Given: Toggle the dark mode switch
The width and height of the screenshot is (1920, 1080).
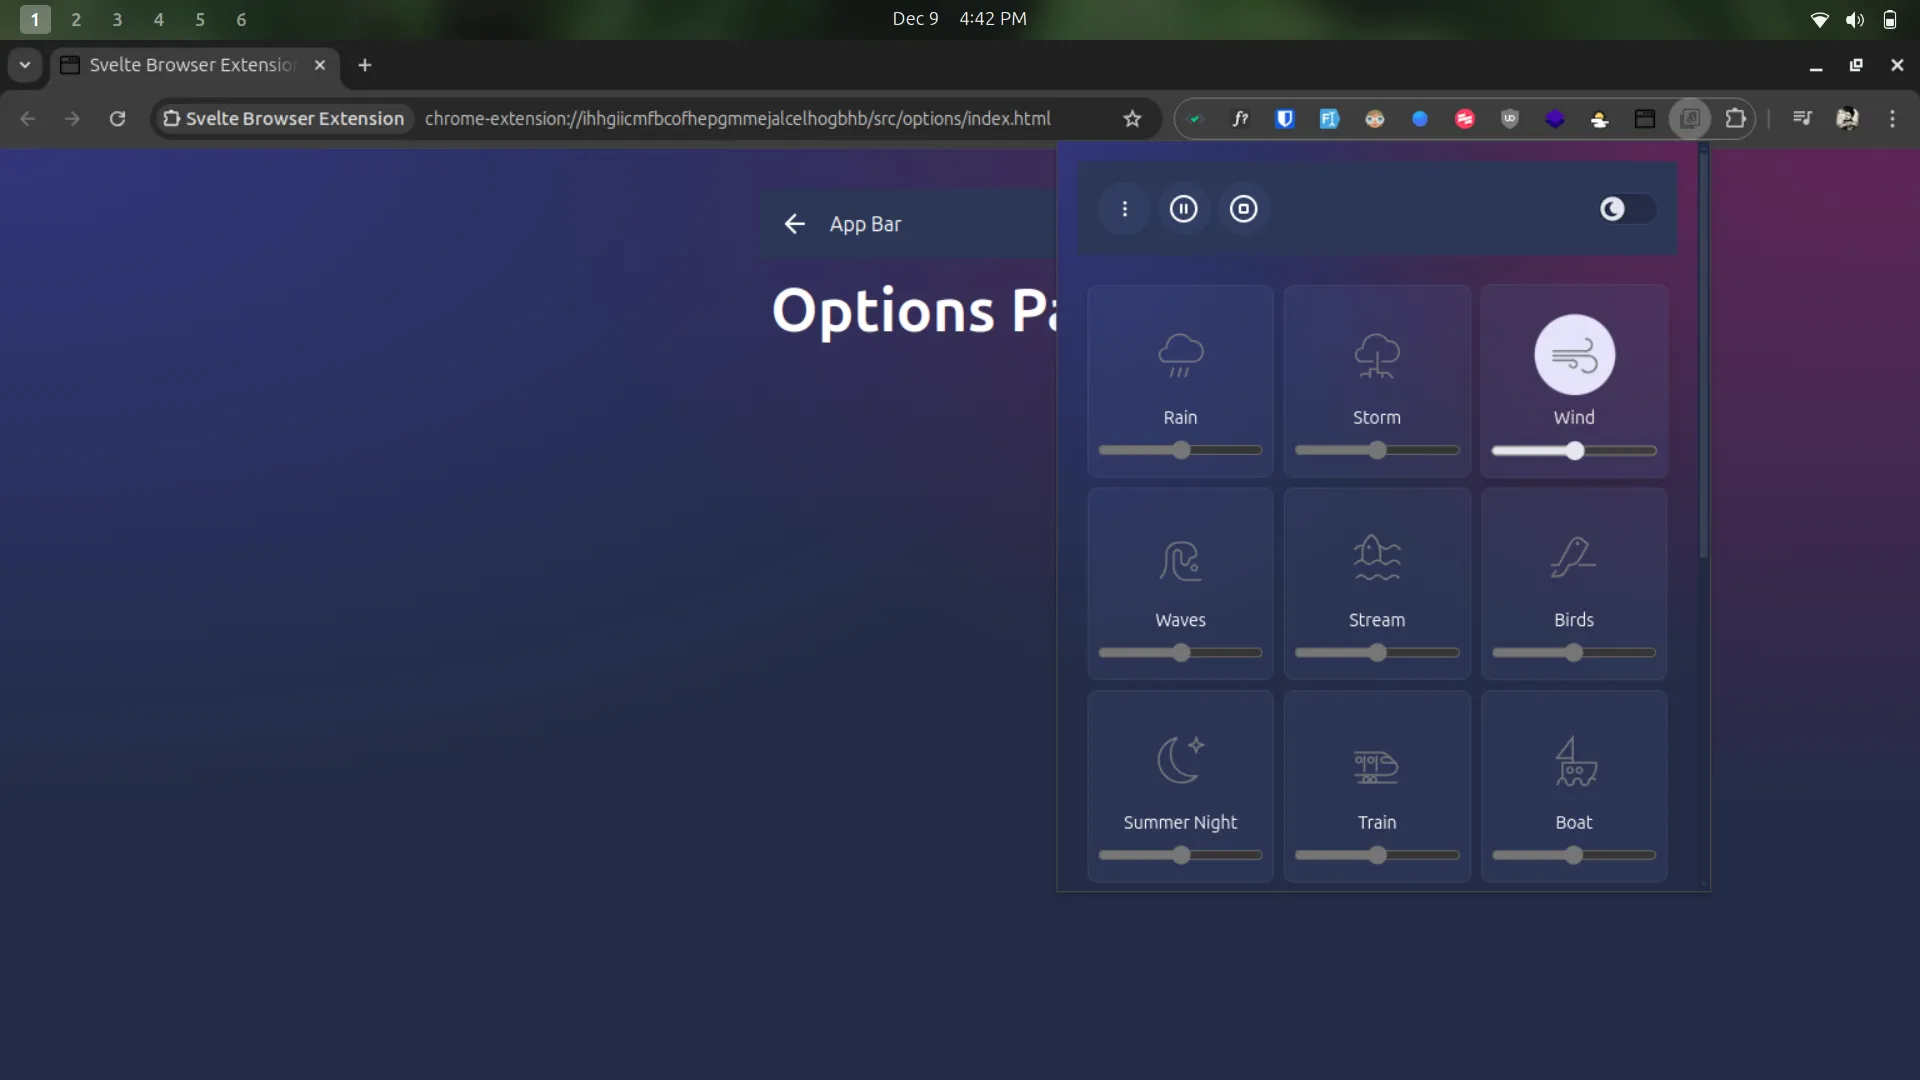Looking at the screenshot, I should pos(1625,210).
